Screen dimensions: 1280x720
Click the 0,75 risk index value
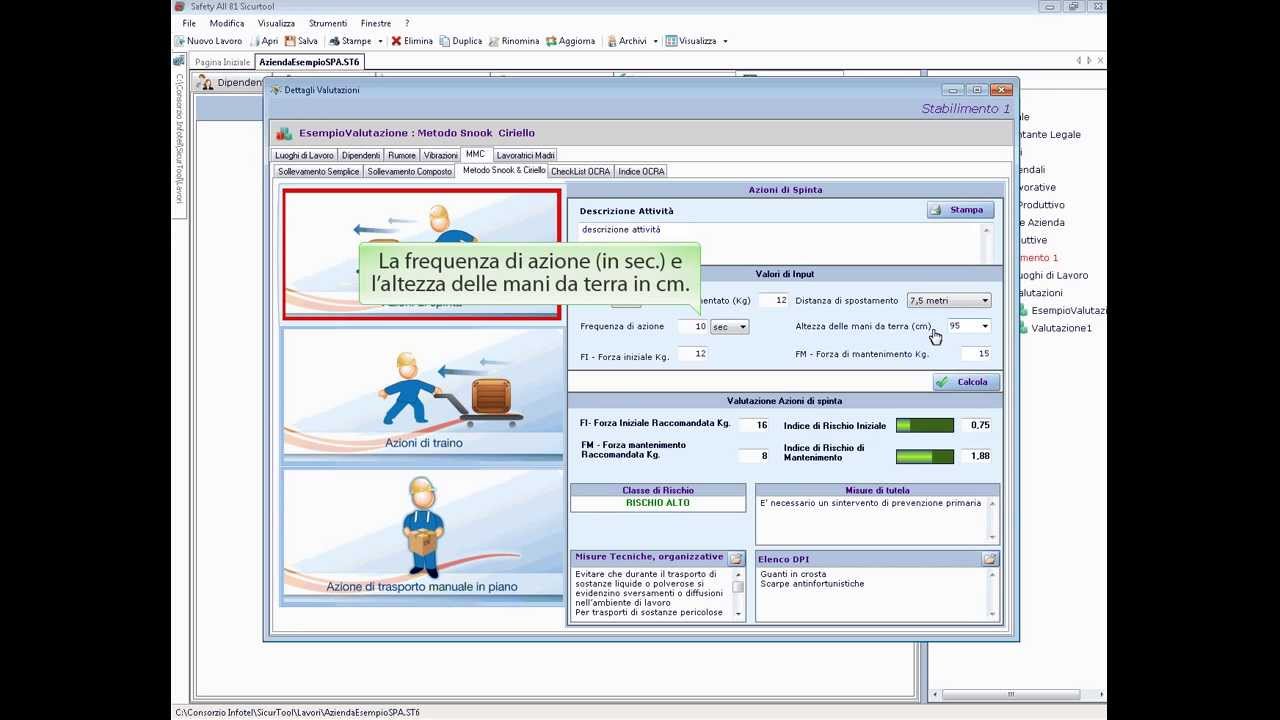[x=975, y=425]
